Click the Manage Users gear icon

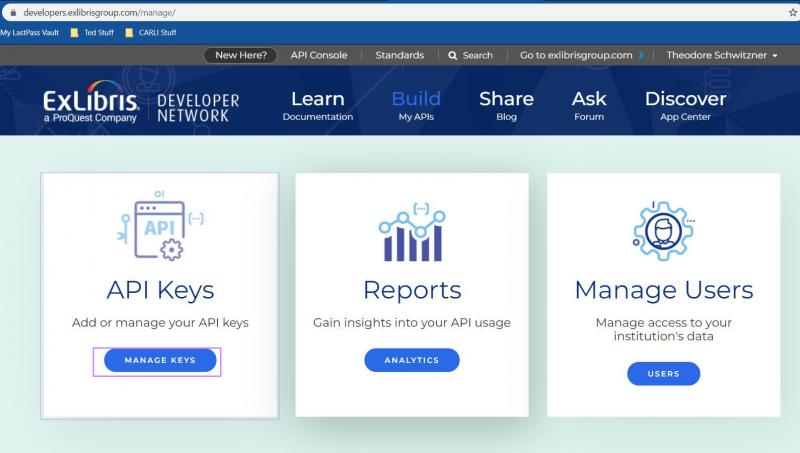click(x=663, y=231)
